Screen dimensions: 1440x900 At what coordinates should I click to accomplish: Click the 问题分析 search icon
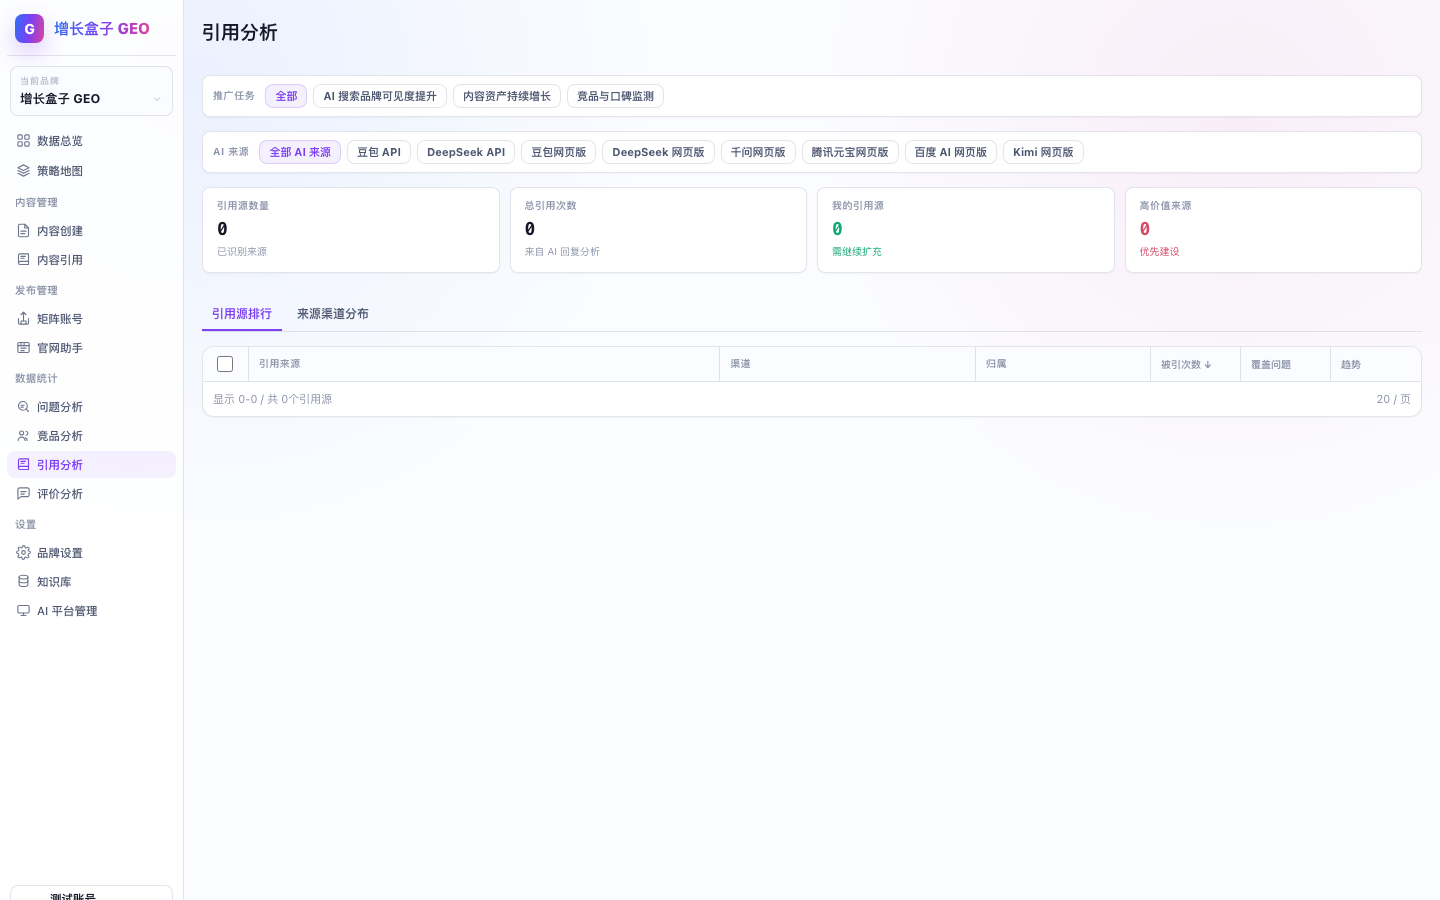[23, 407]
